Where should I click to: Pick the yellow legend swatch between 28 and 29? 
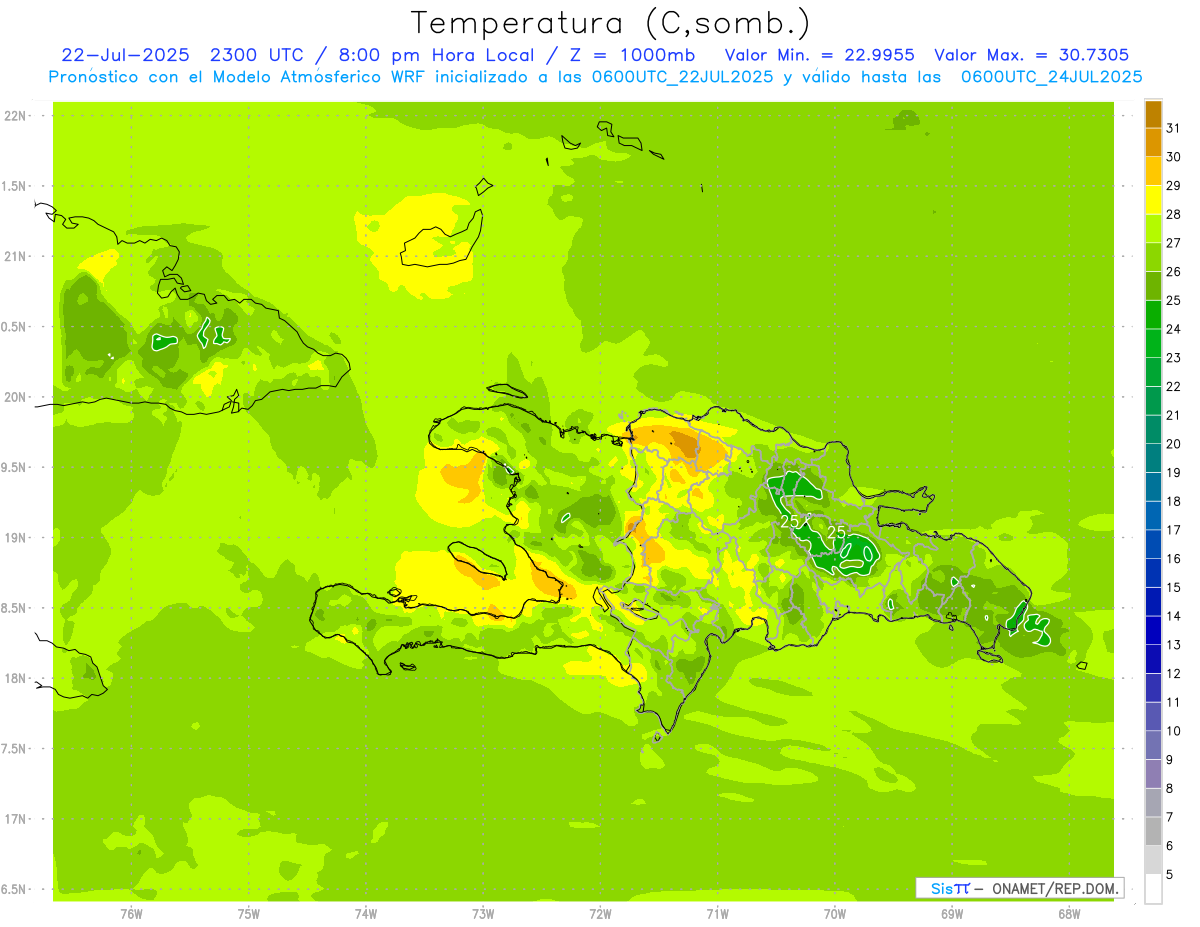pos(1153,200)
